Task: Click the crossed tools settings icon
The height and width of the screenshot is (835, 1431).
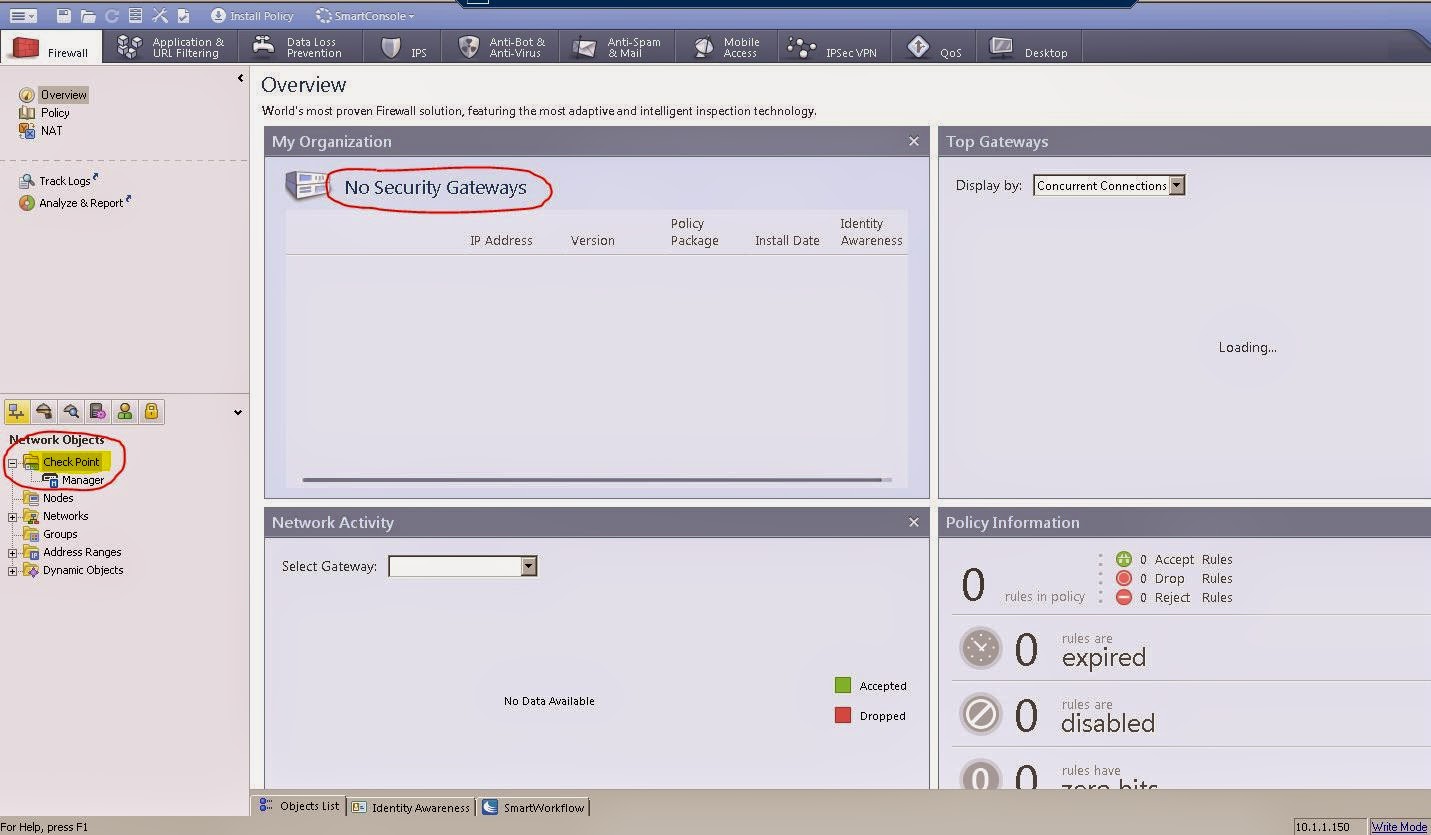Action: (x=159, y=16)
